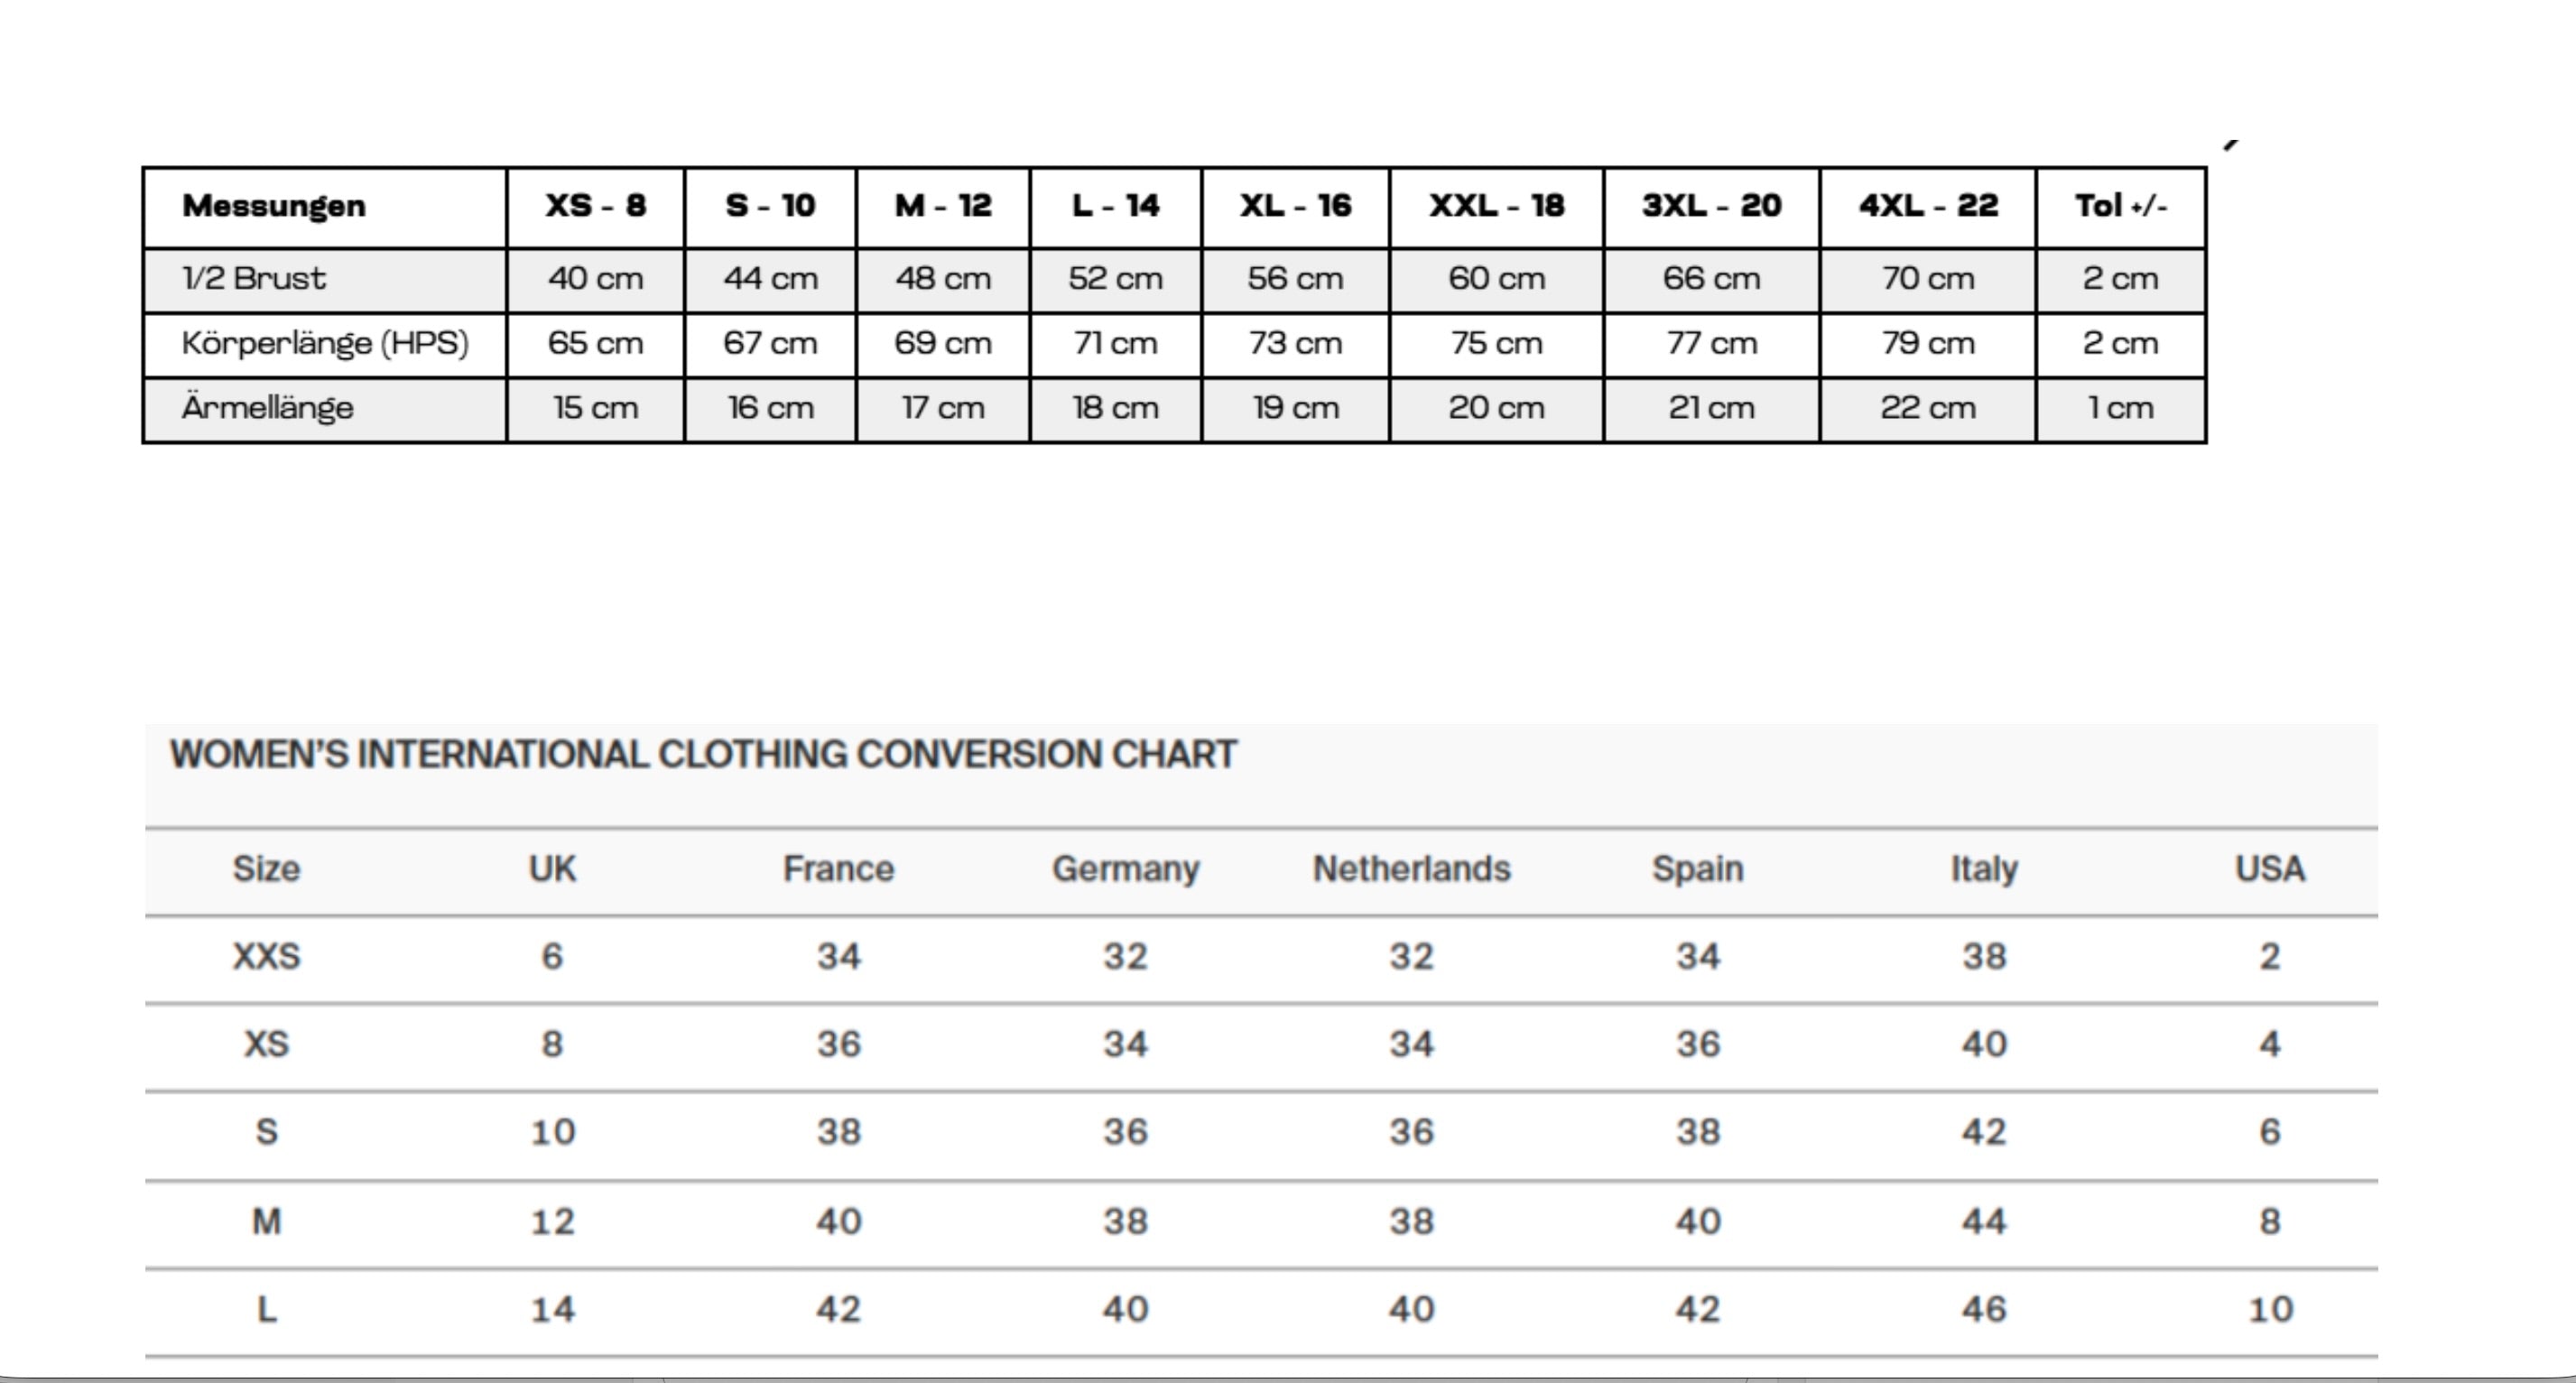2576x1383 pixels.
Task: Select the 66 cm chest value
Action: coord(1711,278)
